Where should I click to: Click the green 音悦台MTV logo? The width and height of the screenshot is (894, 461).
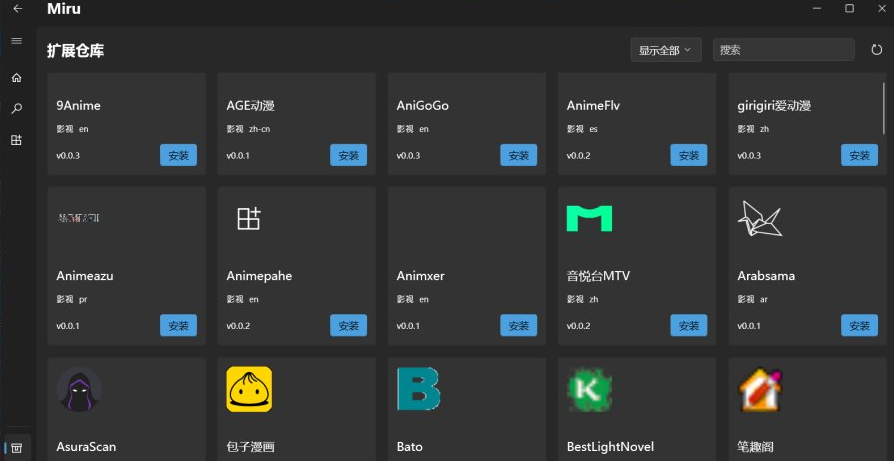[x=589, y=219]
